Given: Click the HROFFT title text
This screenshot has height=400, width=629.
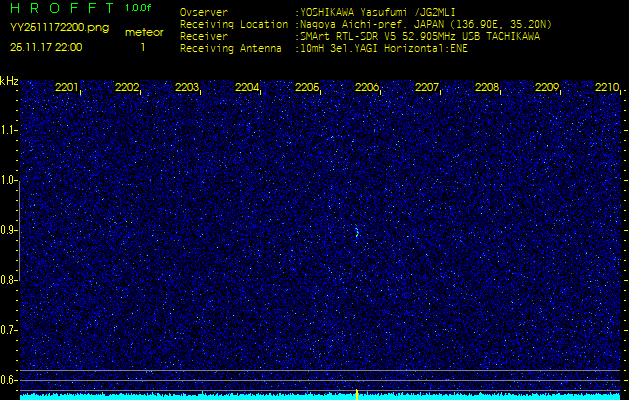Looking at the screenshot, I should click(62, 8).
